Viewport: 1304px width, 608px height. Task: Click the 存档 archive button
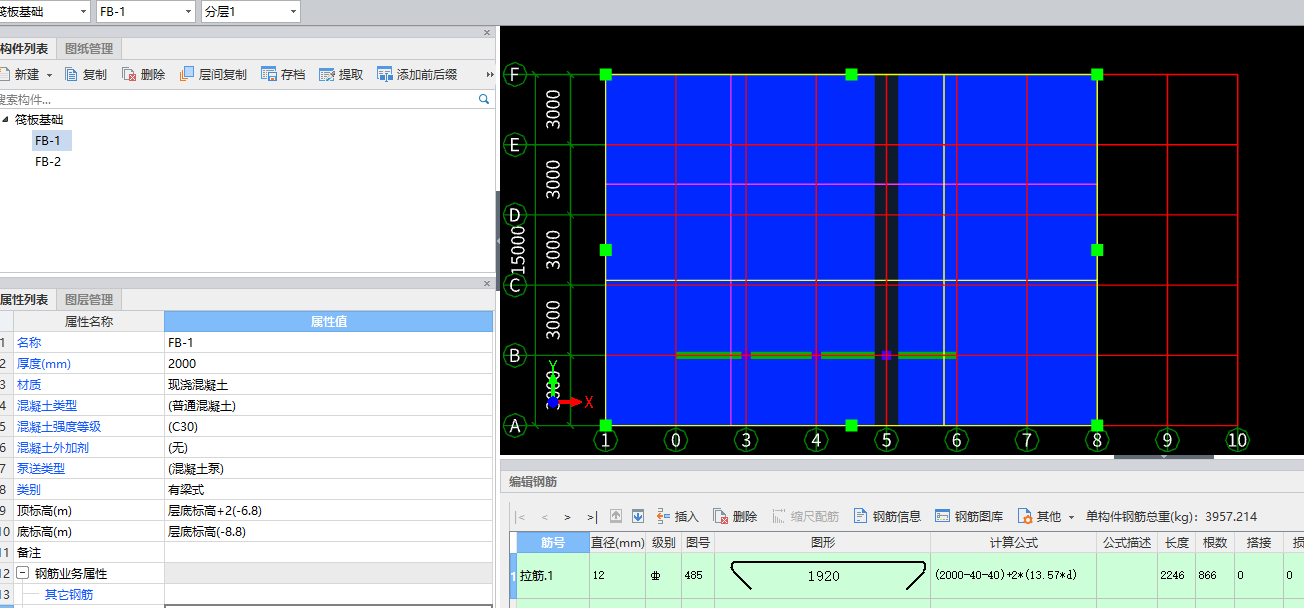pyautogui.click(x=283, y=74)
